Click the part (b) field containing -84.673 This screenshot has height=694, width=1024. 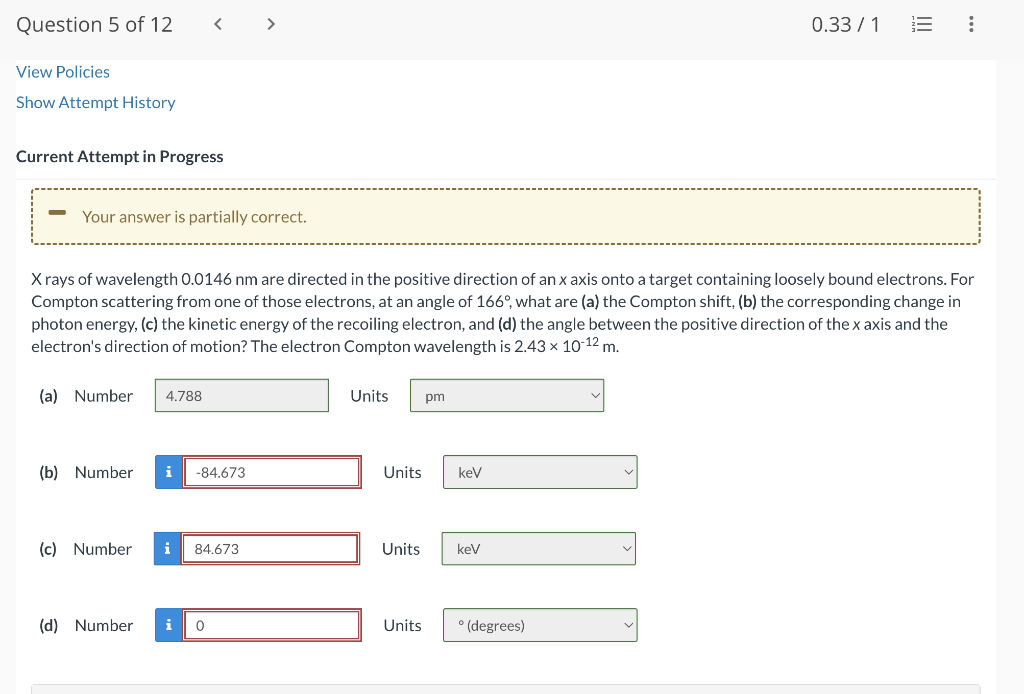(x=272, y=472)
